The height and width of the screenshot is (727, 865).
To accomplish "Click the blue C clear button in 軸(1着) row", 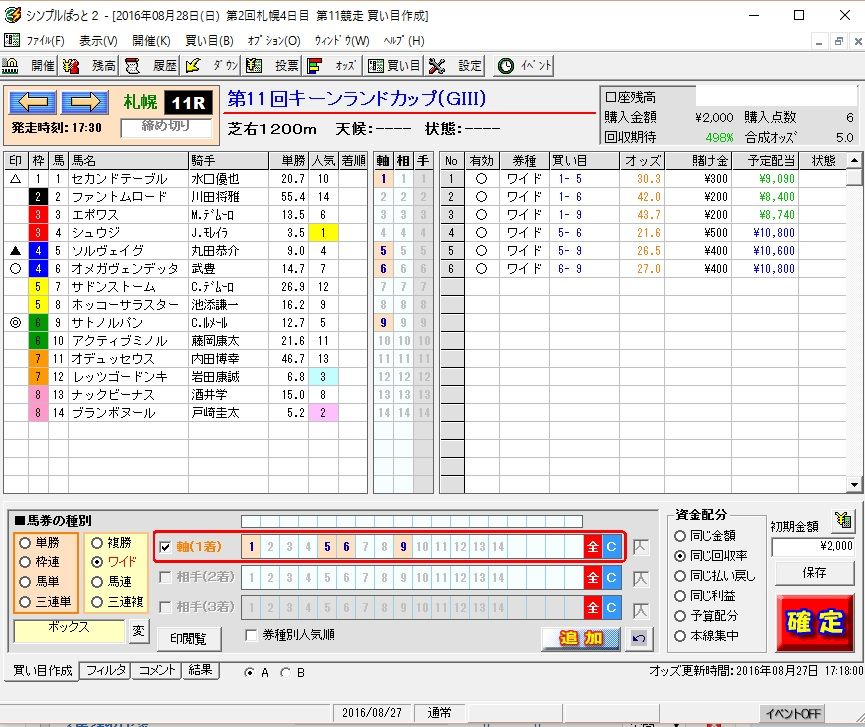I will pos(611,547).
